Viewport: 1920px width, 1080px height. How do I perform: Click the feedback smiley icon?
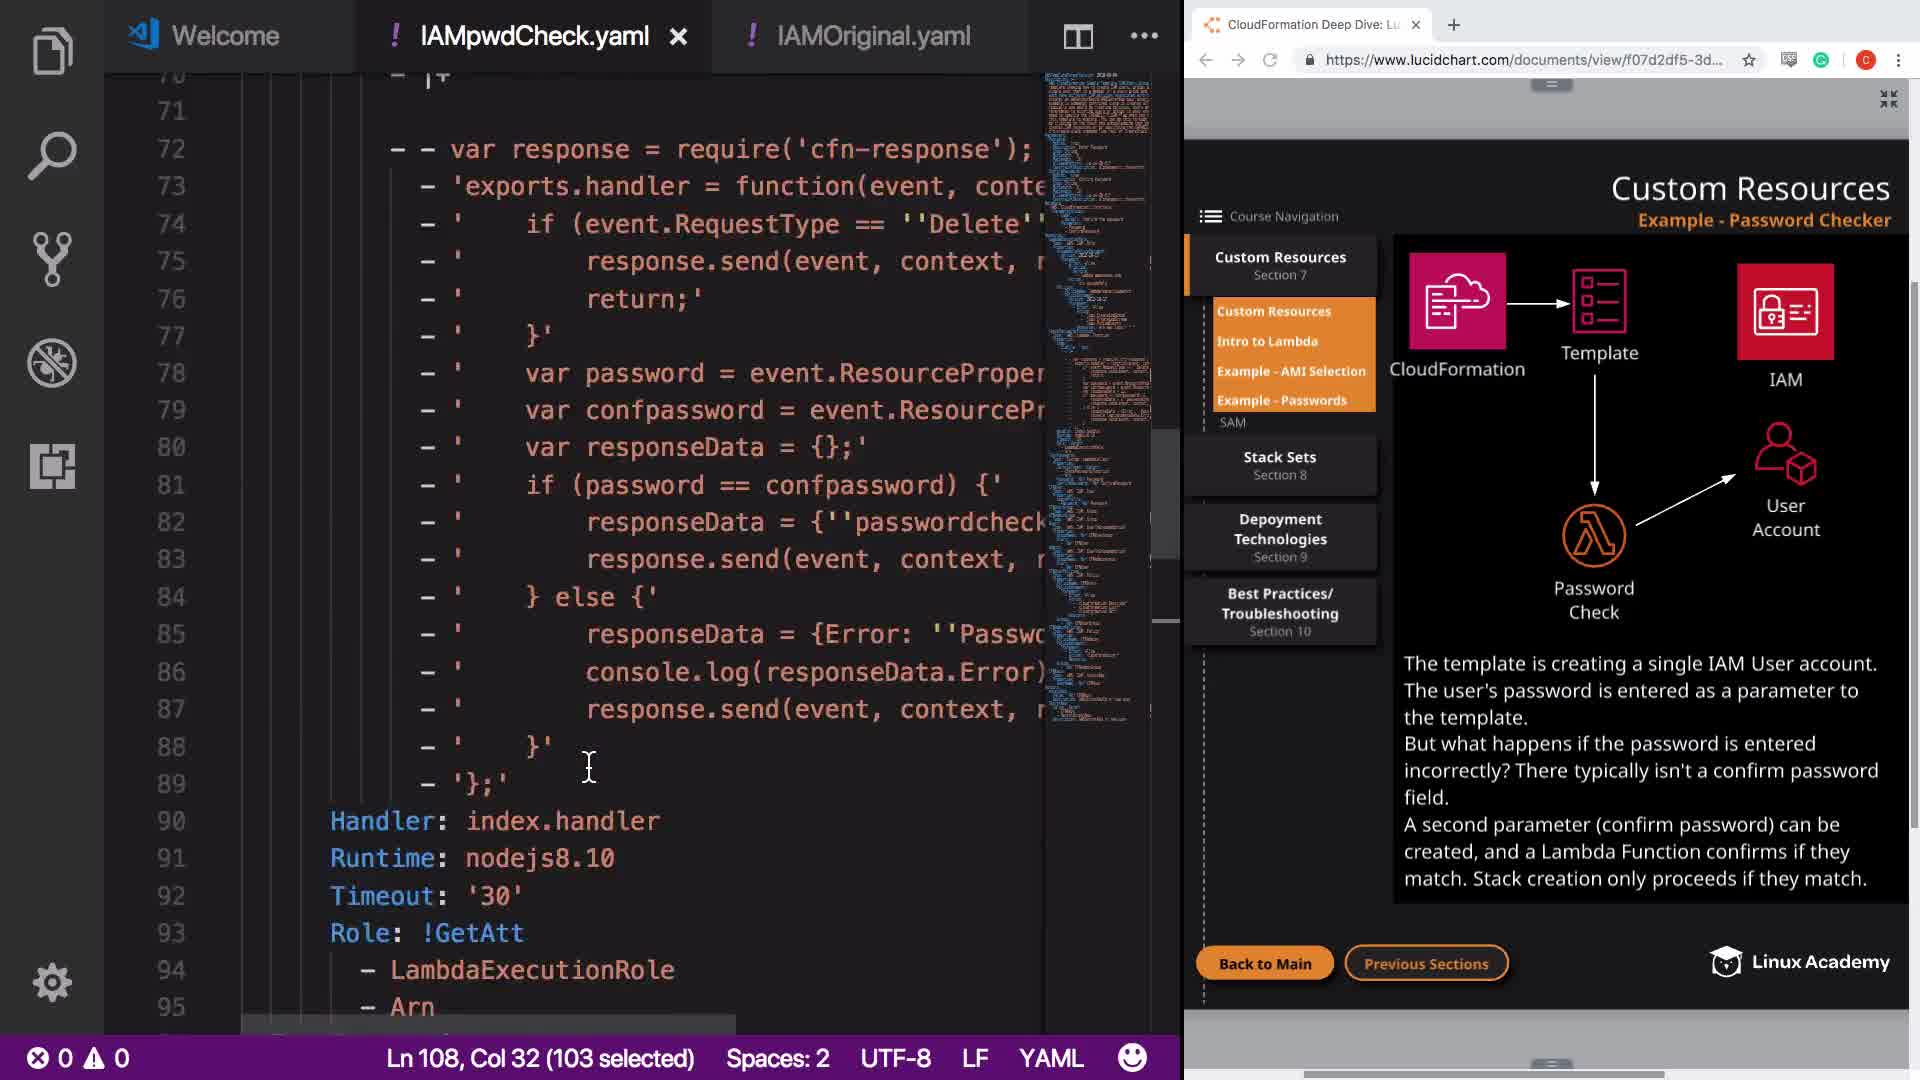1132,1058
